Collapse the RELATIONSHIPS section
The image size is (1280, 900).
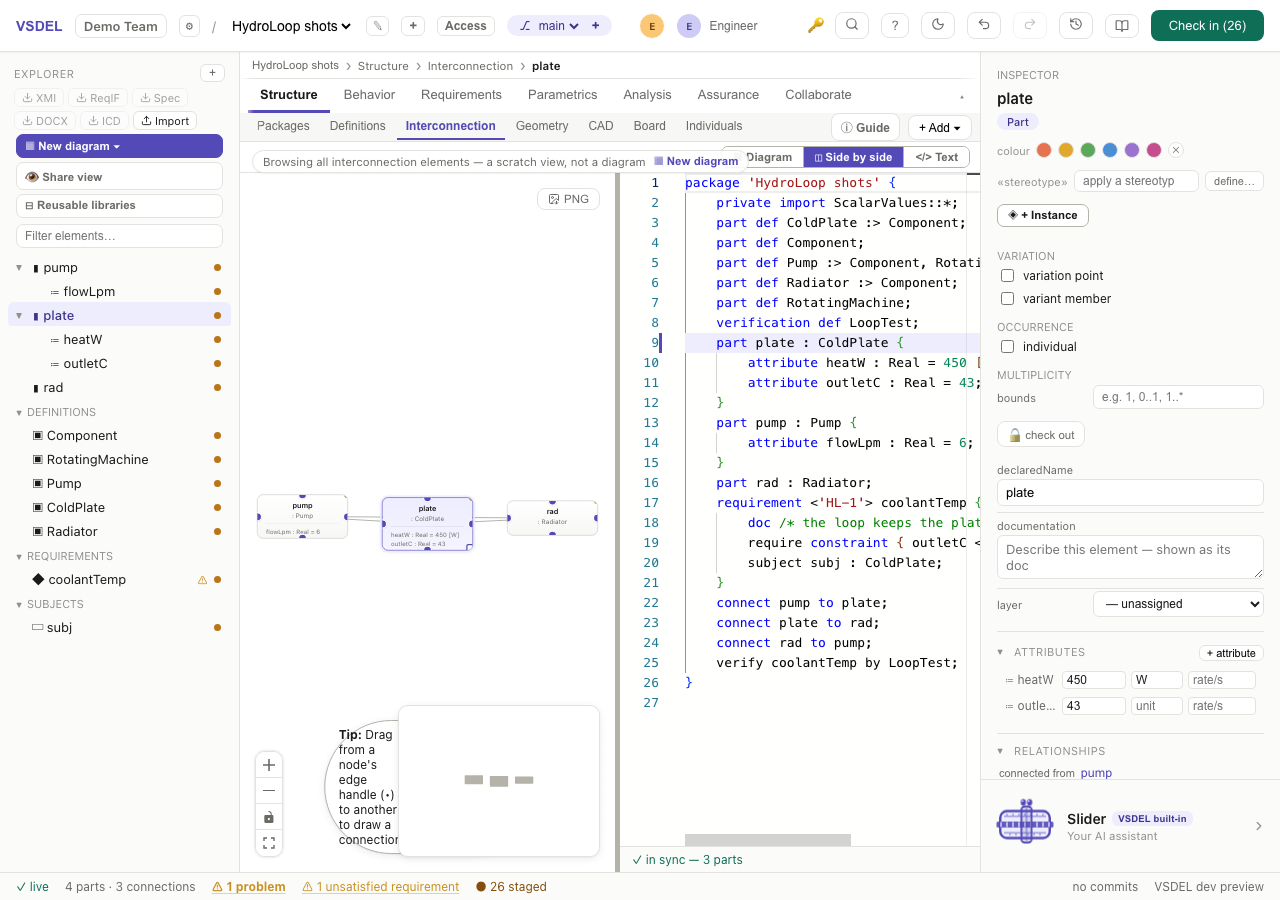1001,751
